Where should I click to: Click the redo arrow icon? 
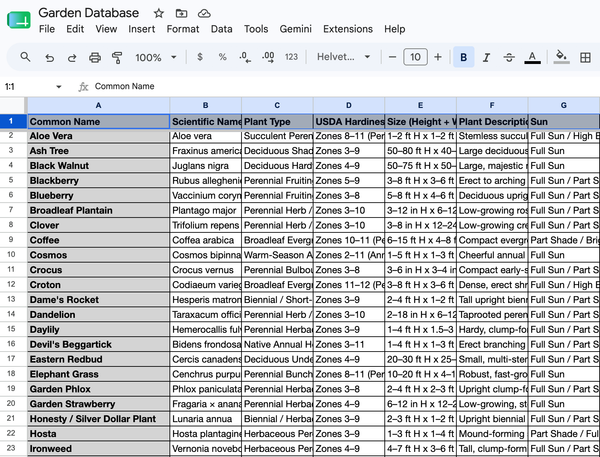click(x=72, y=58)
